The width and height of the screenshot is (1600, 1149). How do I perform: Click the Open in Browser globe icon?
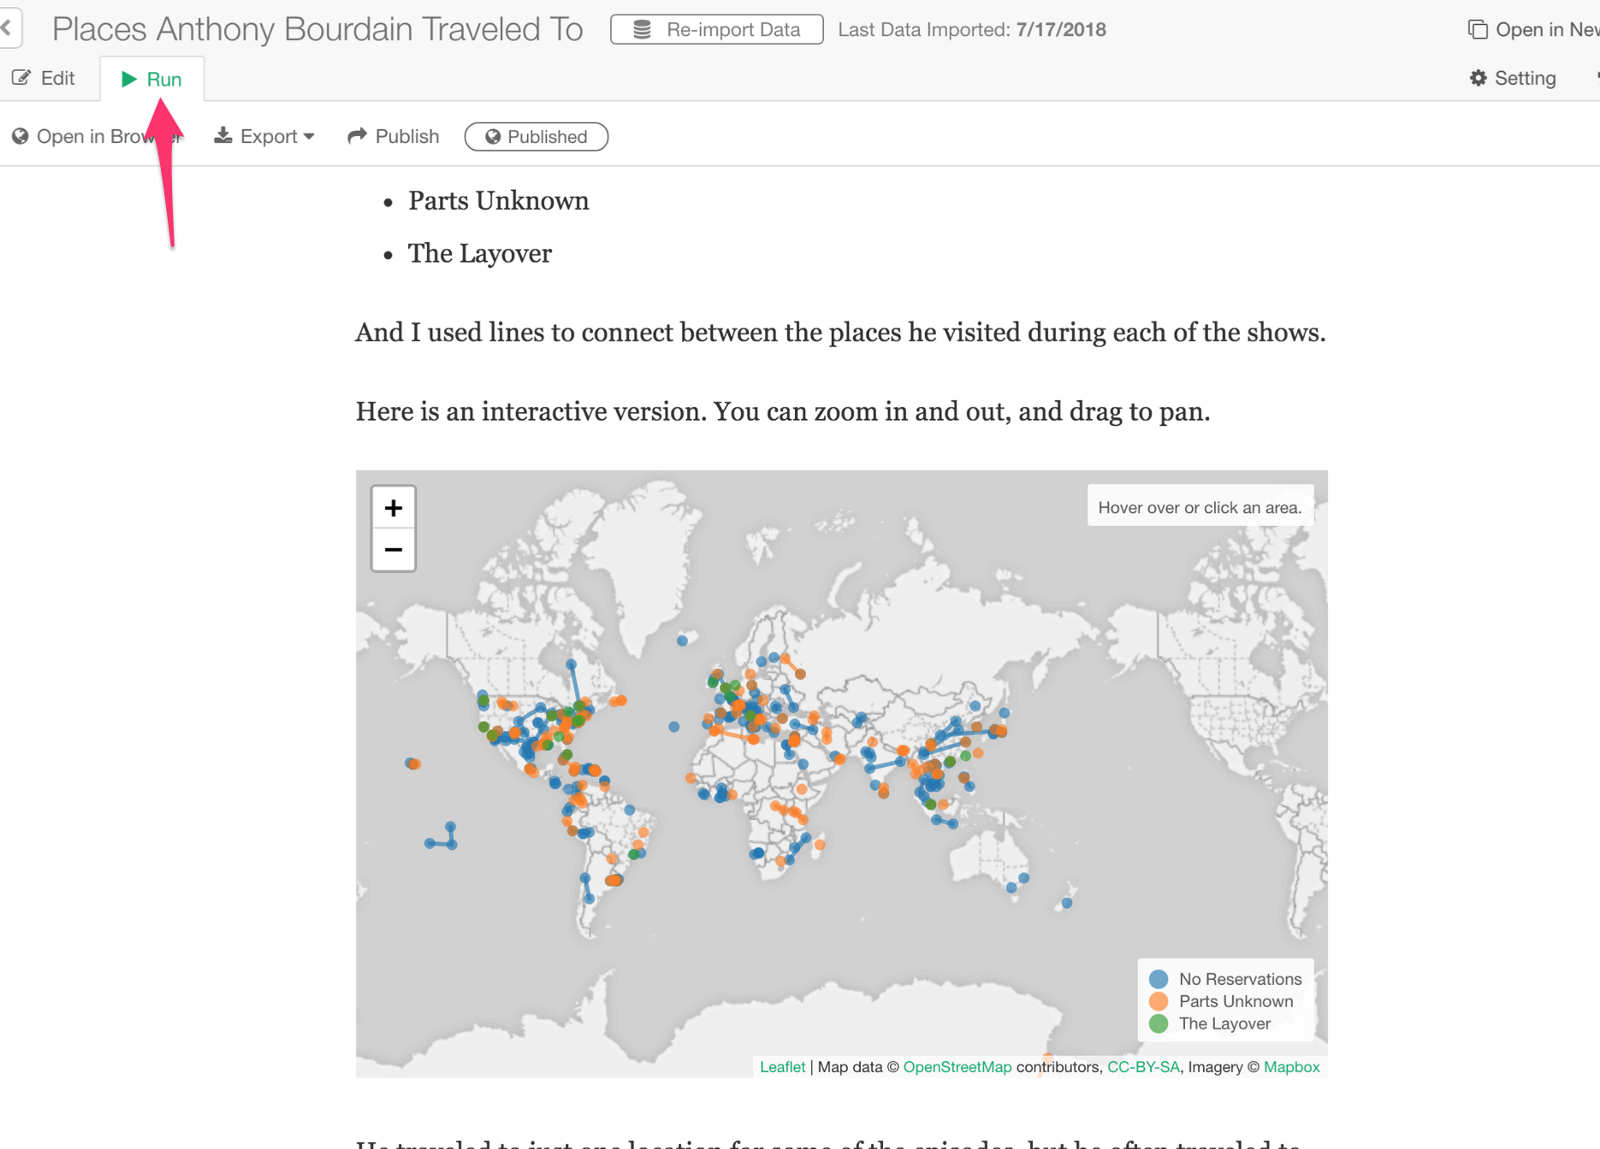(x=20, y=136)
